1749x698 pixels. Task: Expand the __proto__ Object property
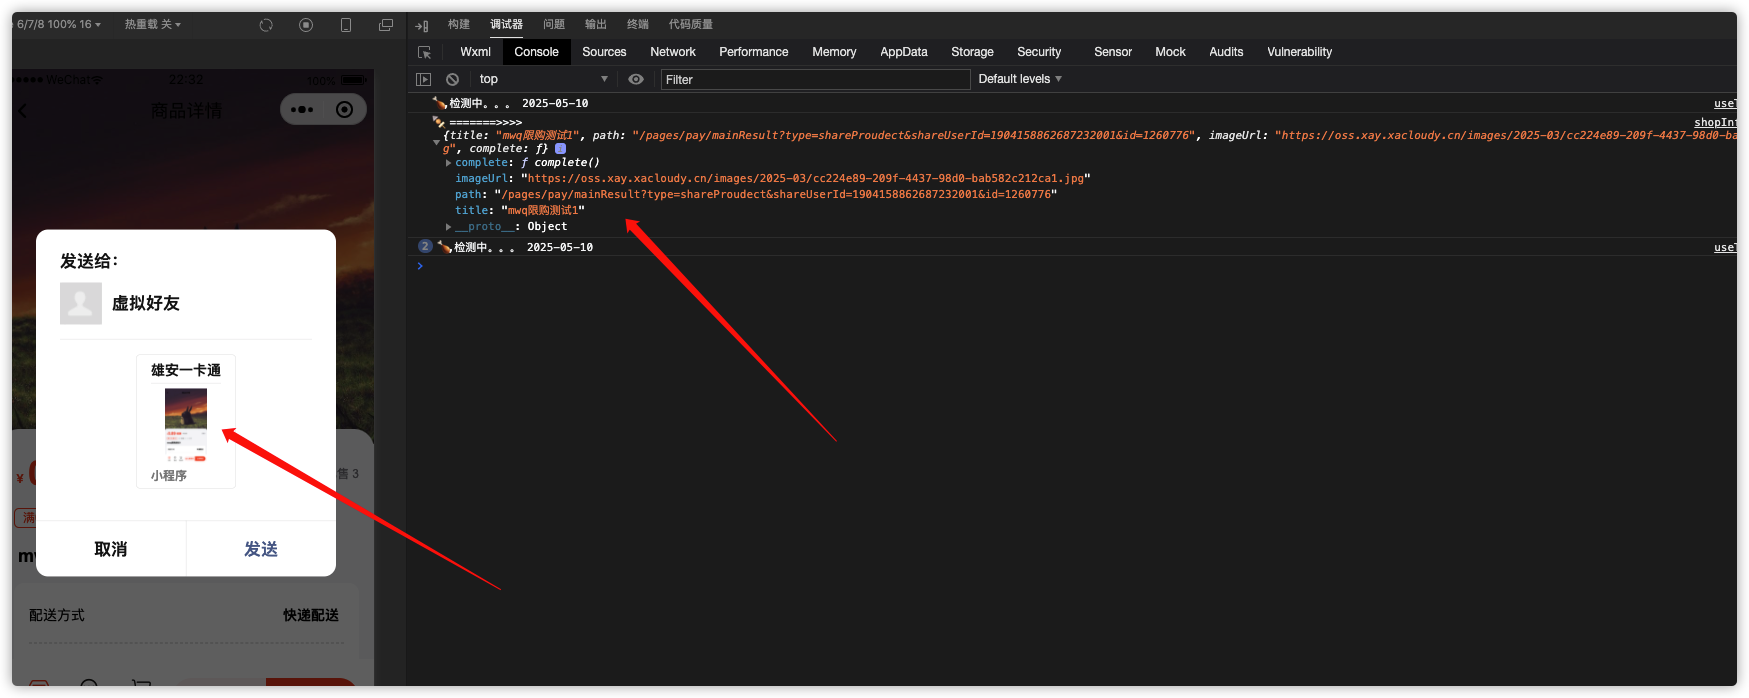448,227
